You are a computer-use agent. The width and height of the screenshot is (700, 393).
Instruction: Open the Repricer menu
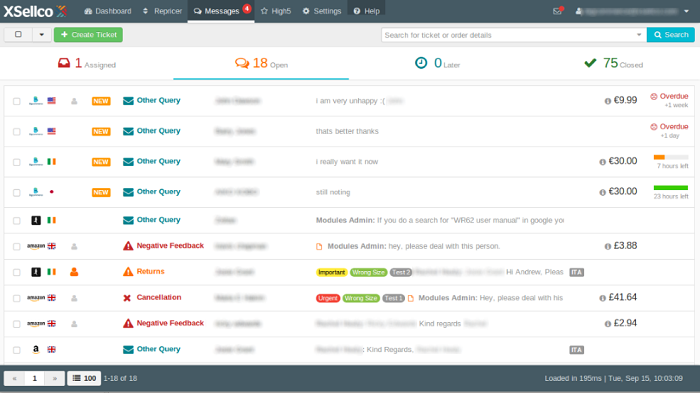(162, 11)
